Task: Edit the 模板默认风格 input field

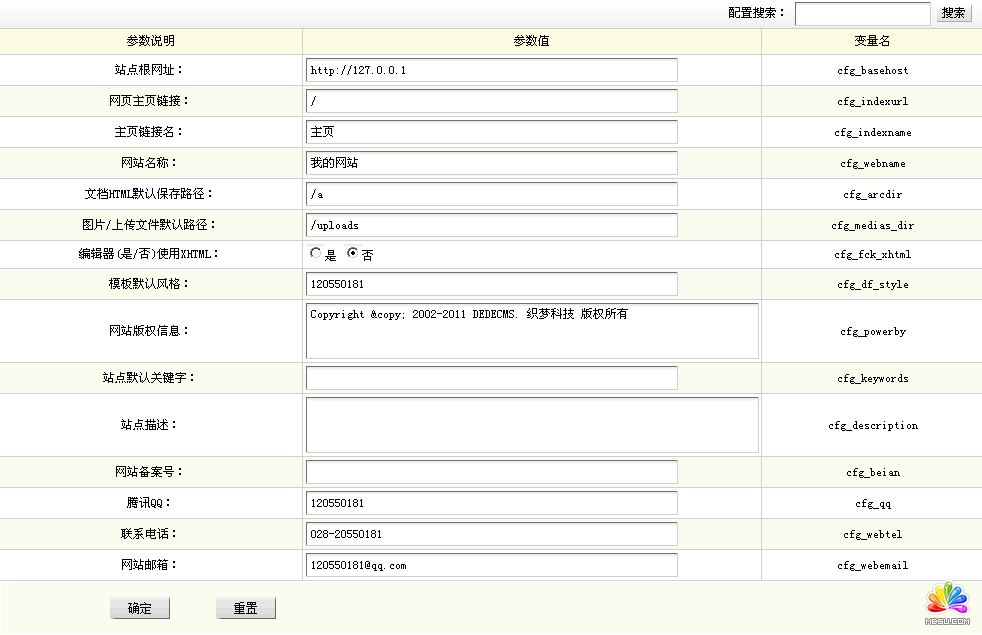Action: click(x=491, y=284)
